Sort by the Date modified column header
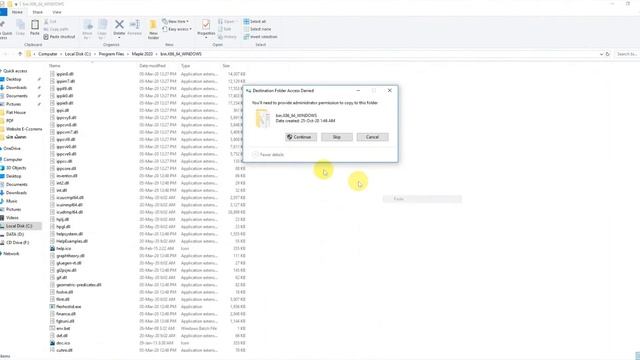The image size is (640, 360). tap(152, 66)
